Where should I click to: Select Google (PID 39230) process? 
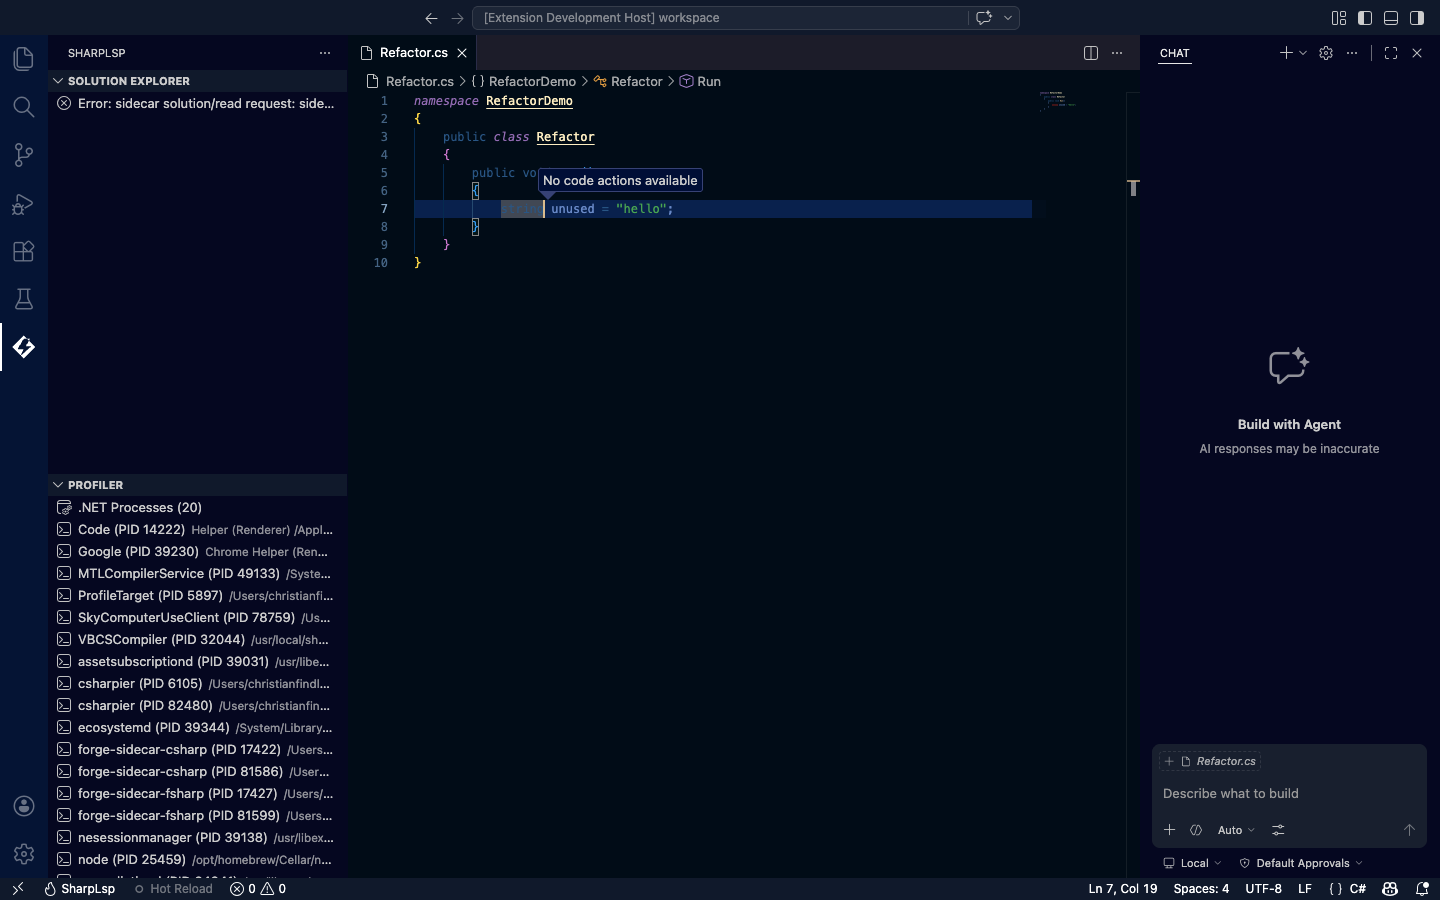pos(197,551)
